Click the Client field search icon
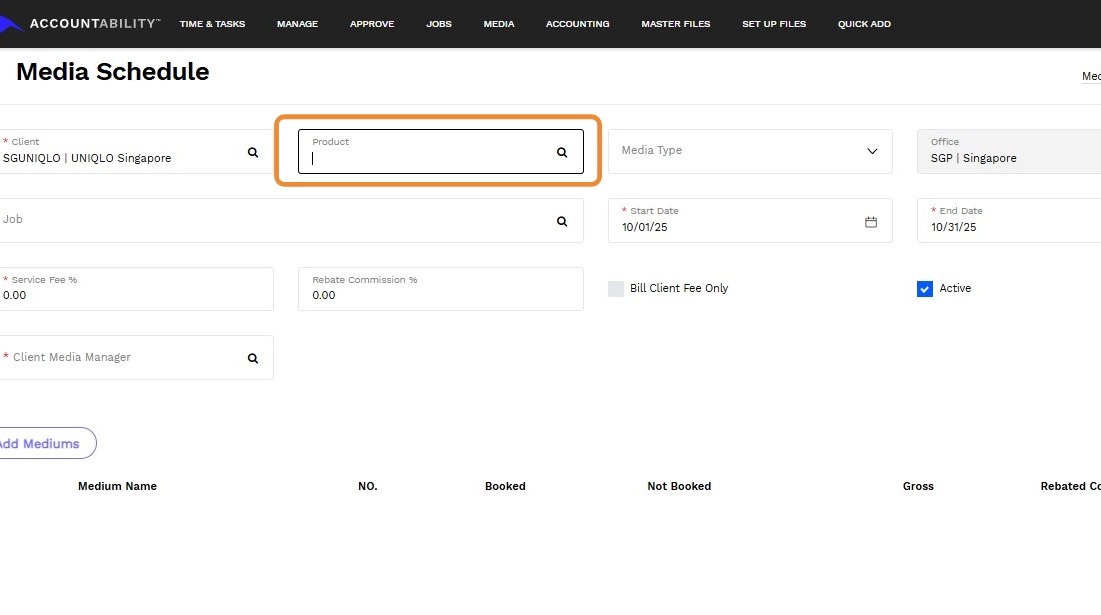 tap(253, 152)
